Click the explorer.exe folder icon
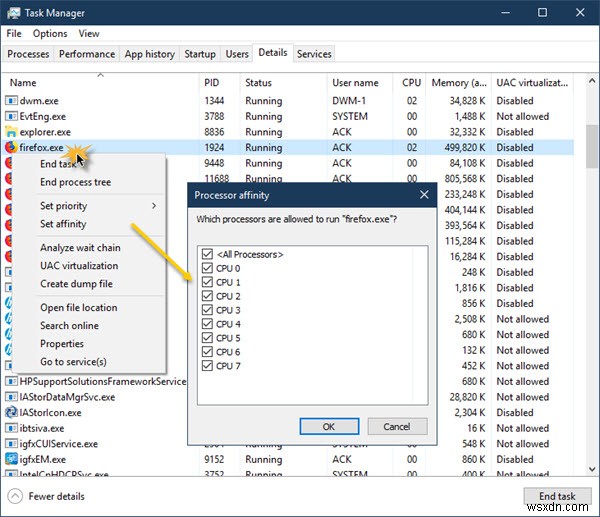The image size is (600, 517). [x=11, y=131]
